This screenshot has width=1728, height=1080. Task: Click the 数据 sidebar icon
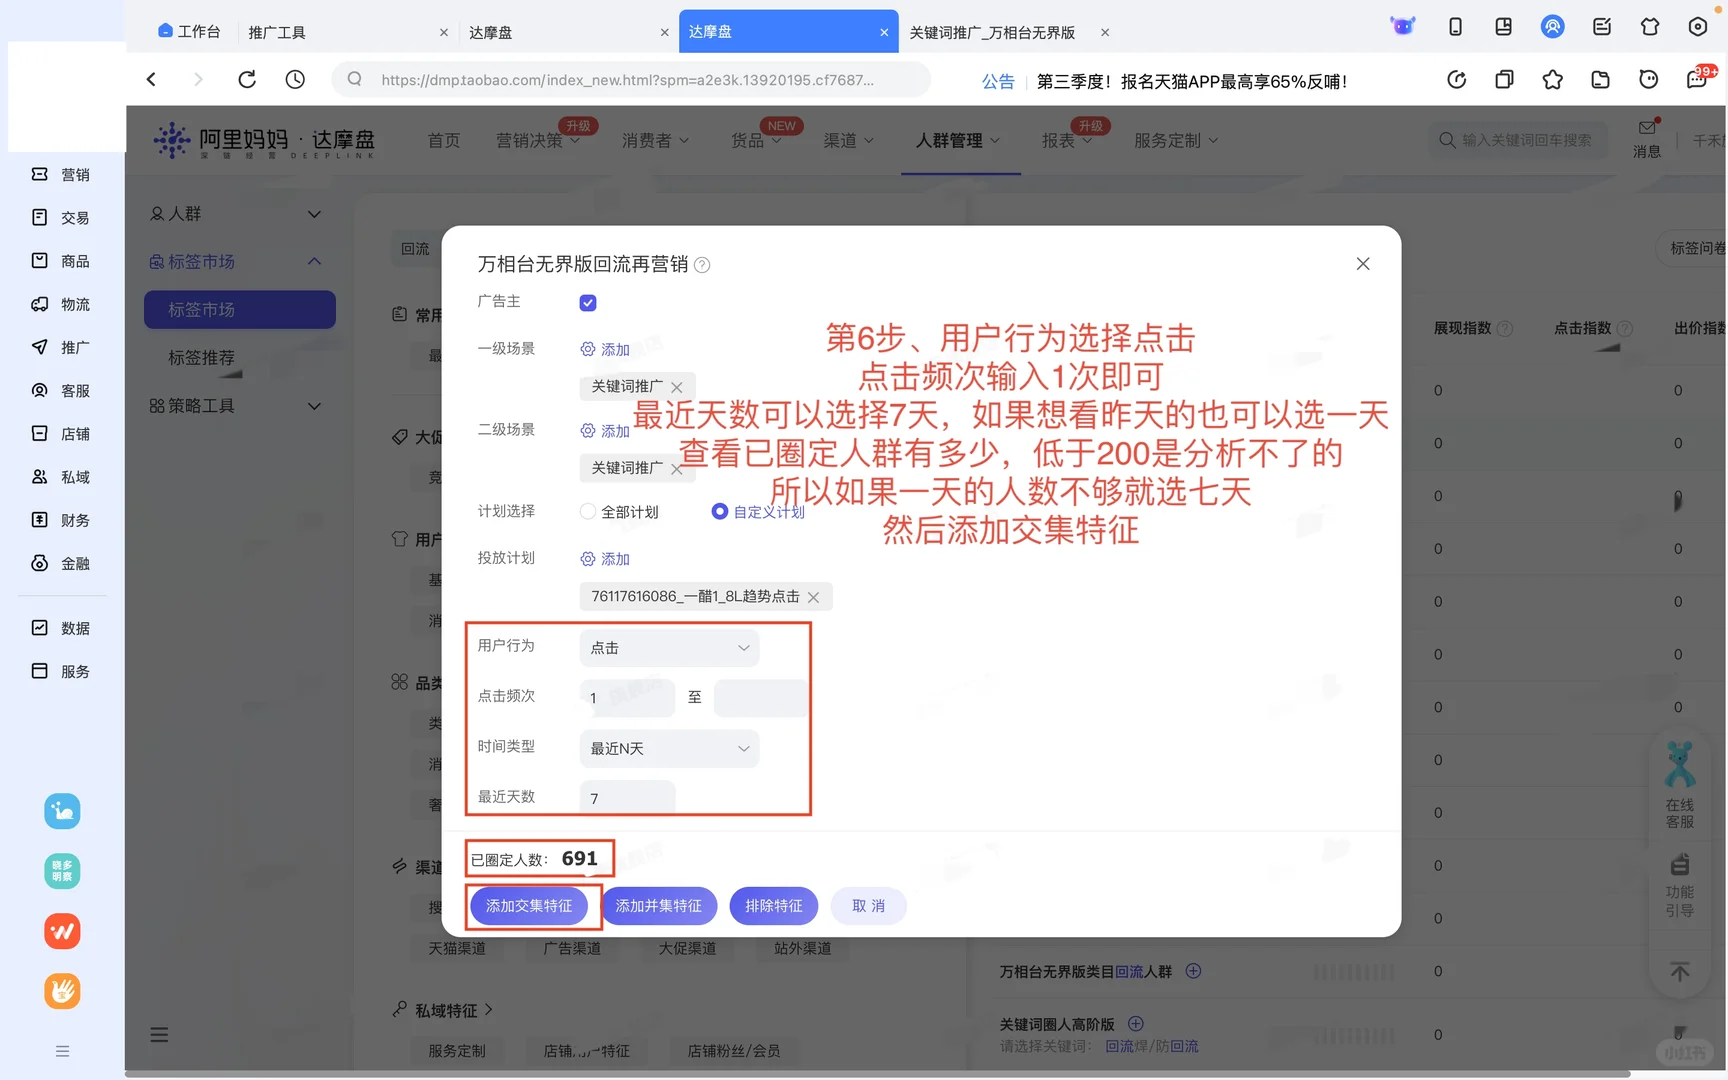tap(39, 627)
